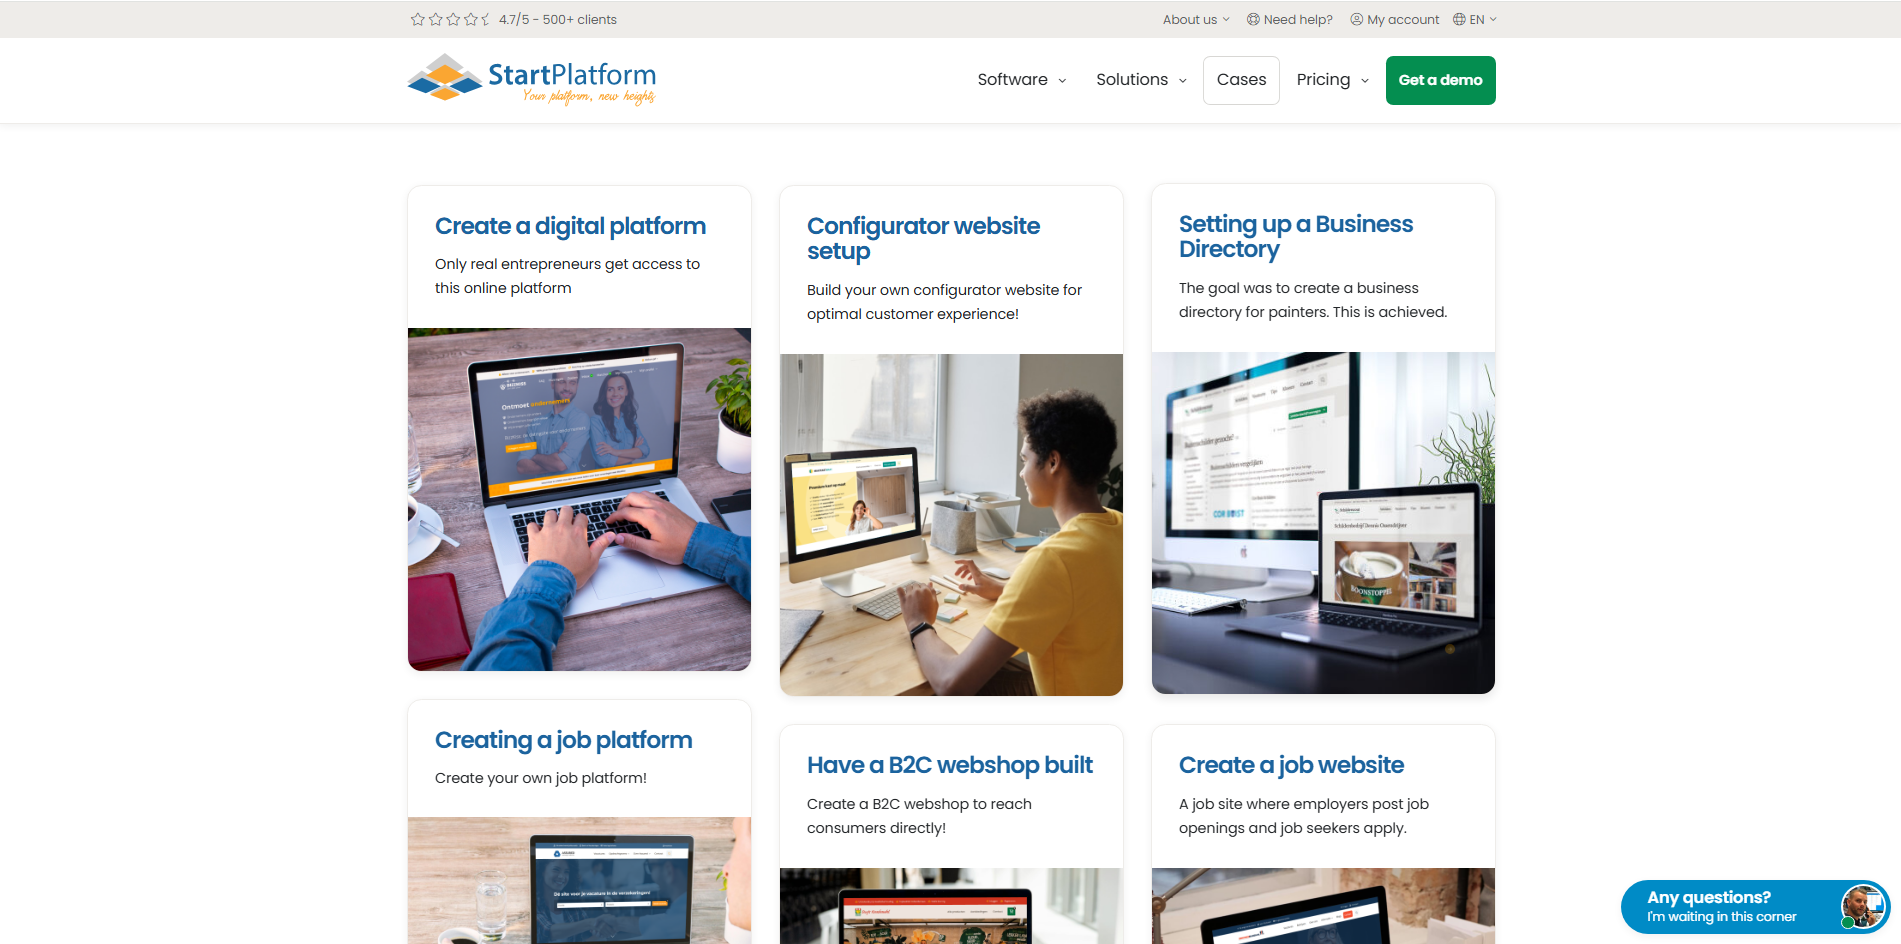
Task: Click the globe language icon
Action: pyautogui.click(x=1459, y=19)
